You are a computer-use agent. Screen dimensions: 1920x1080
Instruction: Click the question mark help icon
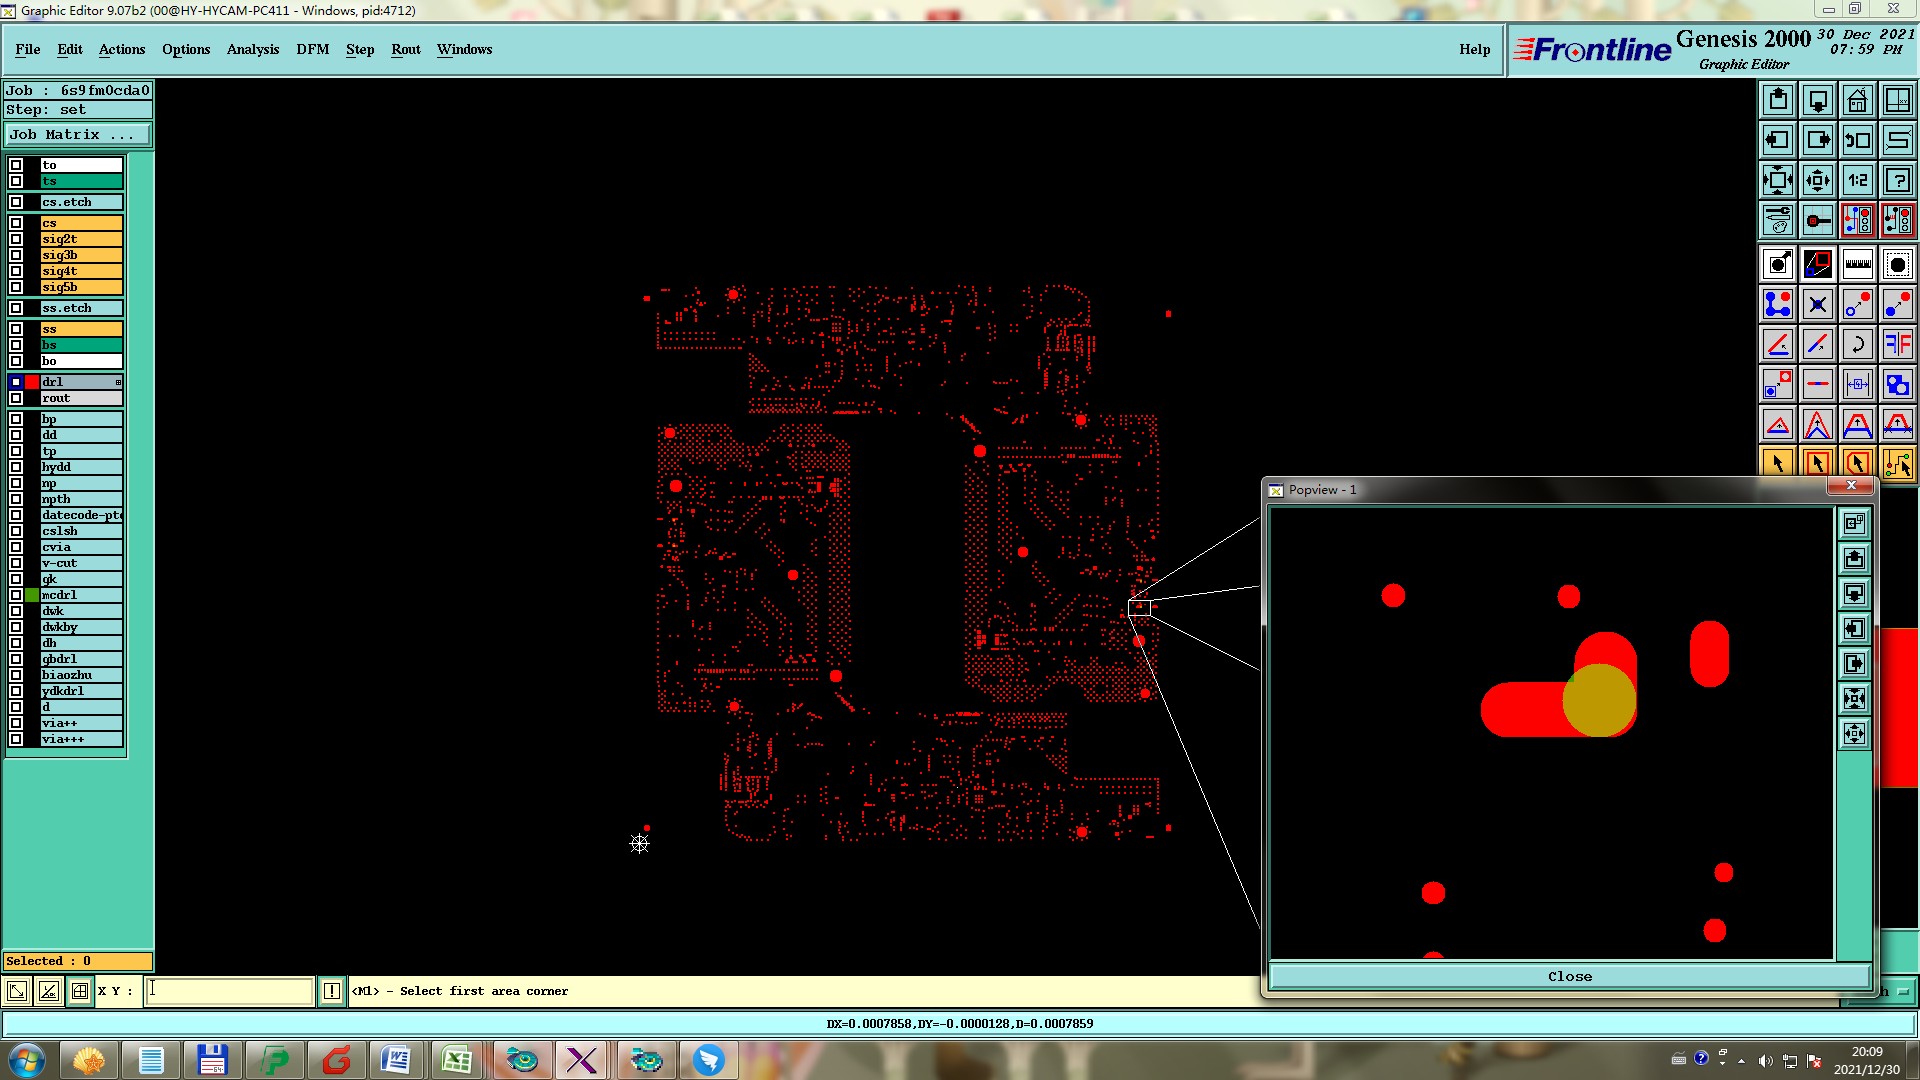pyautogui.click(x=1897, y=180)
